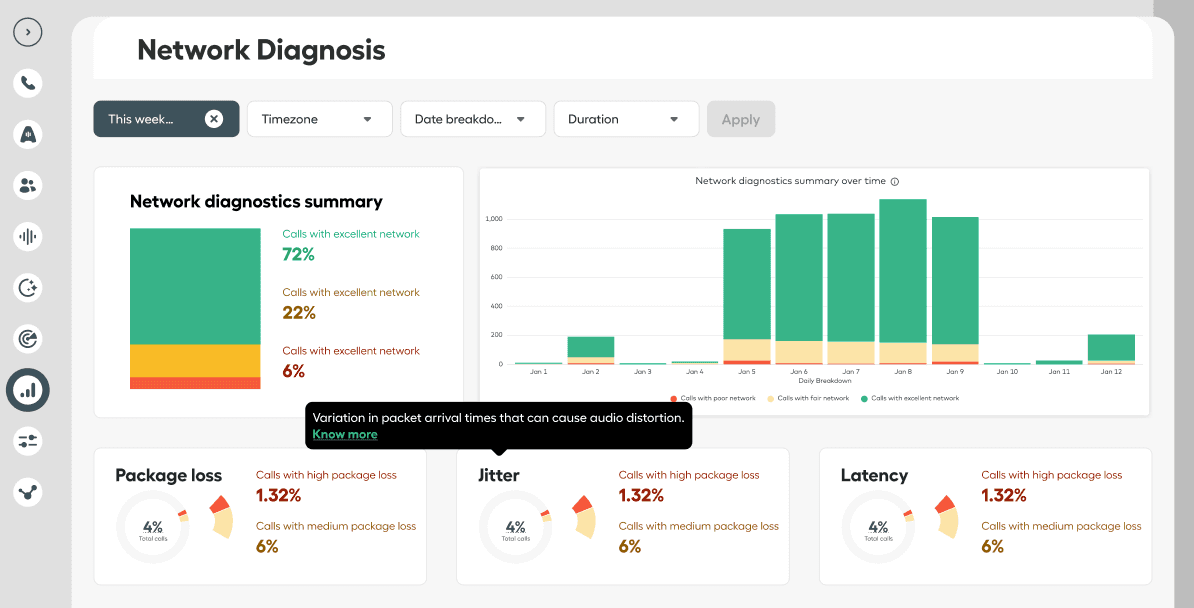Expand the Date breakdown dropdown
Image resolution: width=1194 pixels, height=608 pixels.
[472, 119]
